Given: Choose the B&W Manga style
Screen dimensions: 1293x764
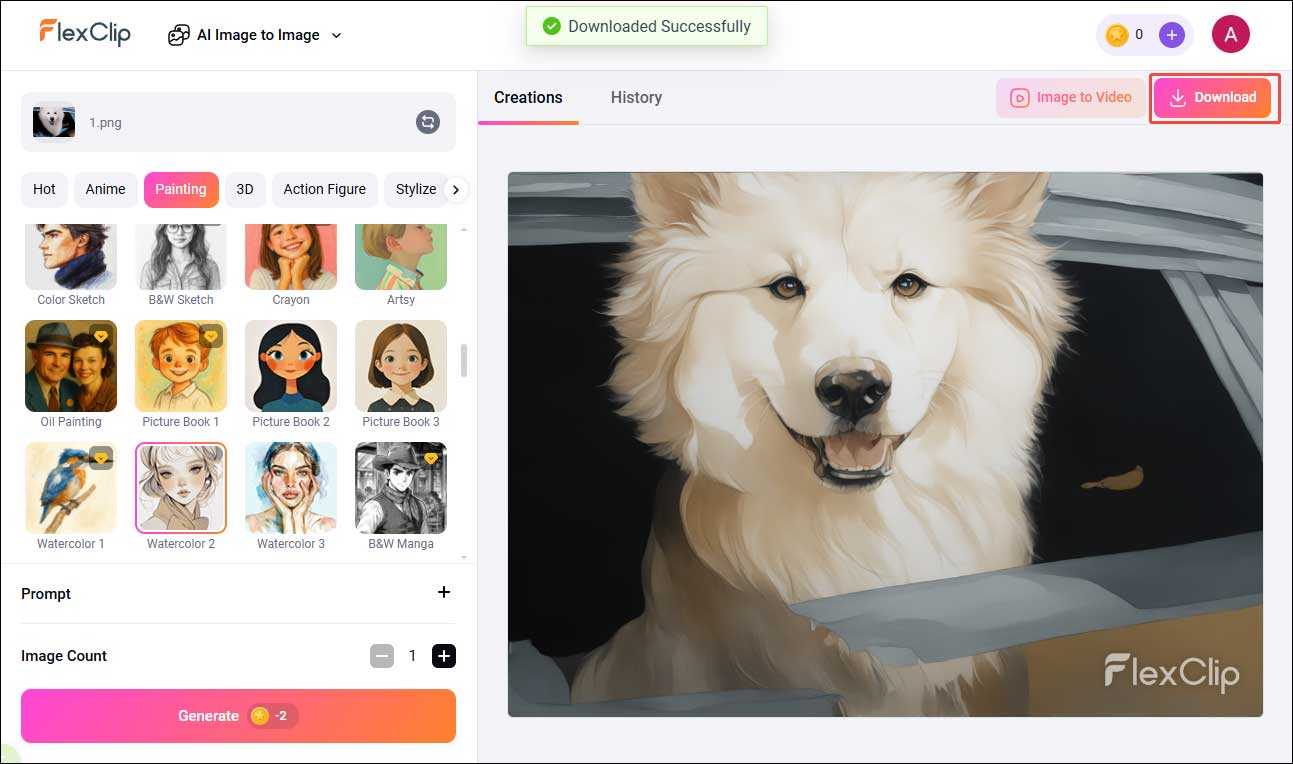Looking at the screenshot, I should click(x=401, y=488).
